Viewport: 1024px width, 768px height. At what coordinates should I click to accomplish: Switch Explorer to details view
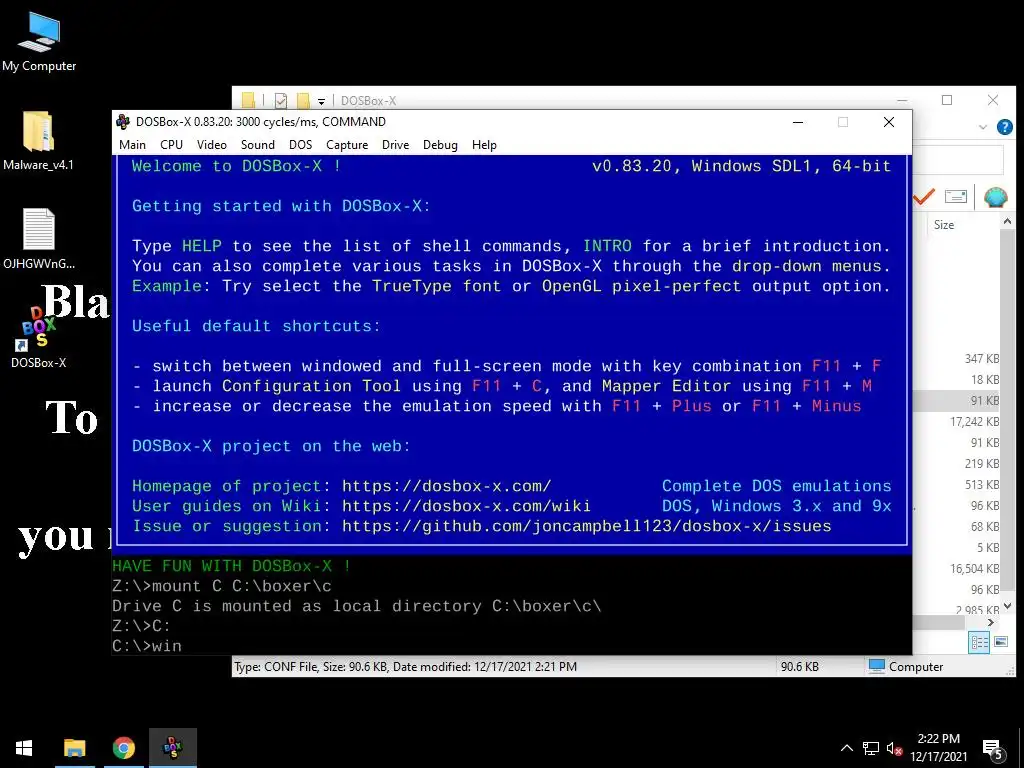tap(978, 643)
